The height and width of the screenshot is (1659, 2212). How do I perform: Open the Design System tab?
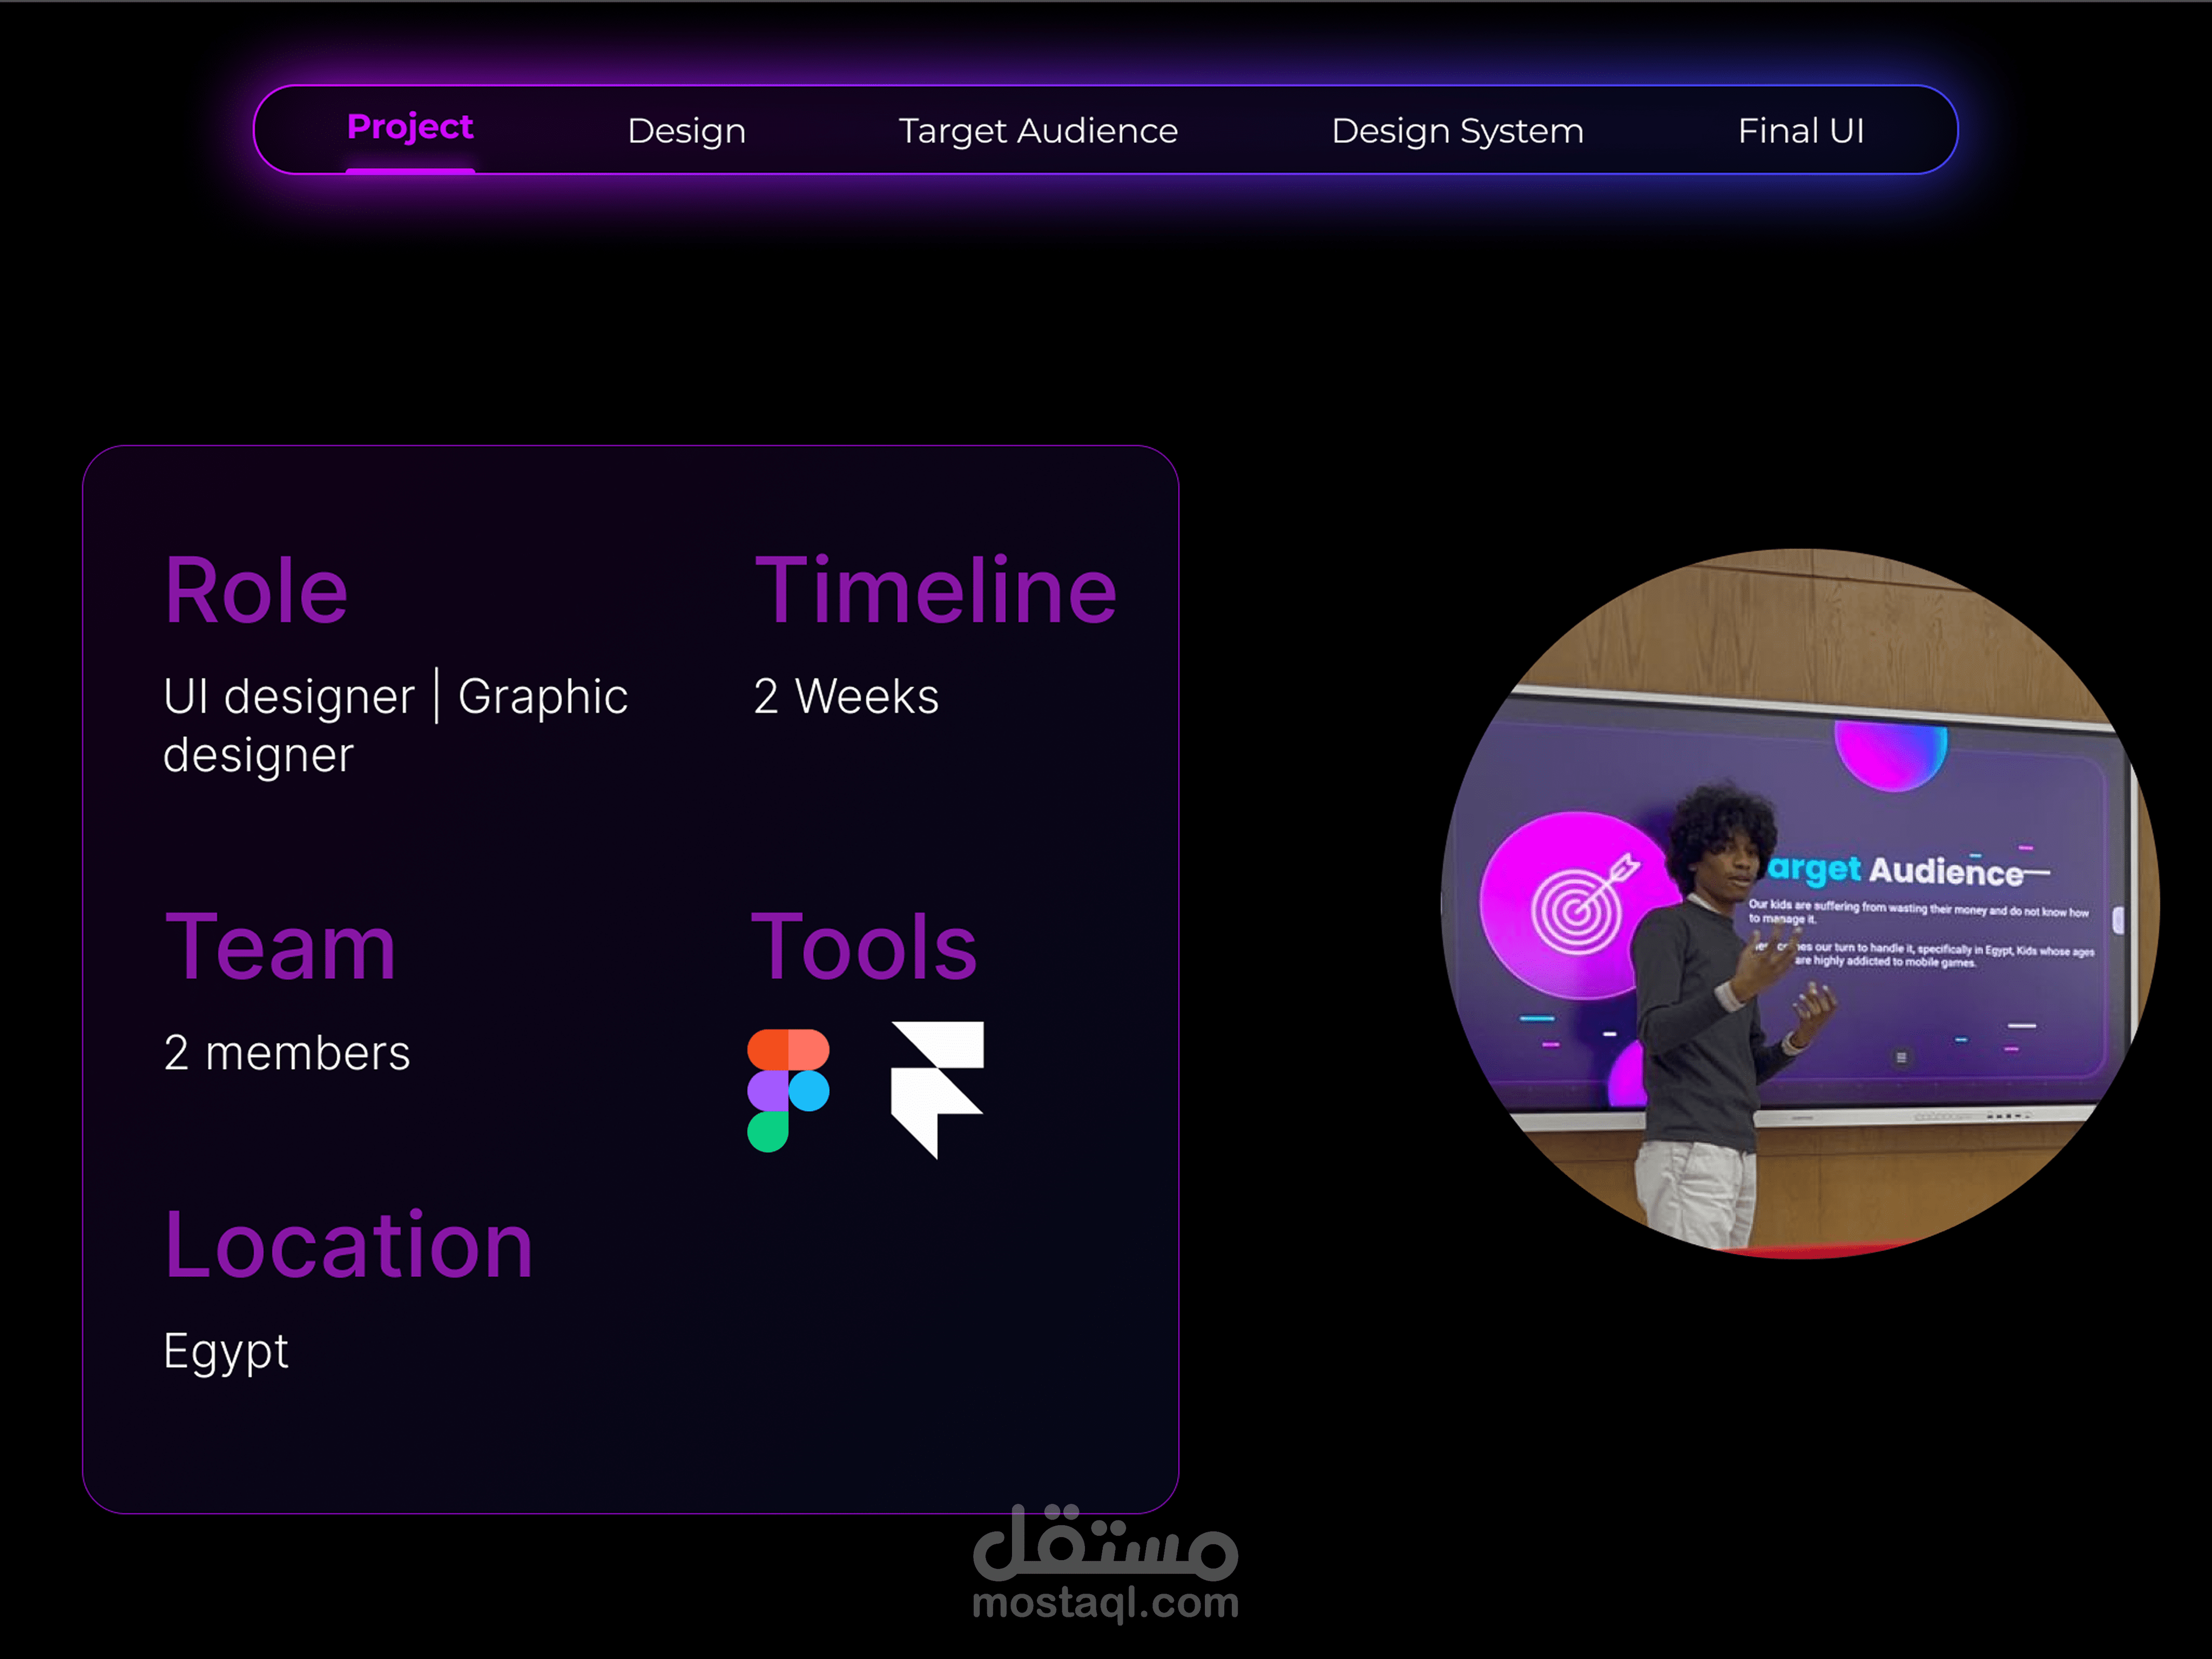pyautogui.click(x=1457, y=131)
